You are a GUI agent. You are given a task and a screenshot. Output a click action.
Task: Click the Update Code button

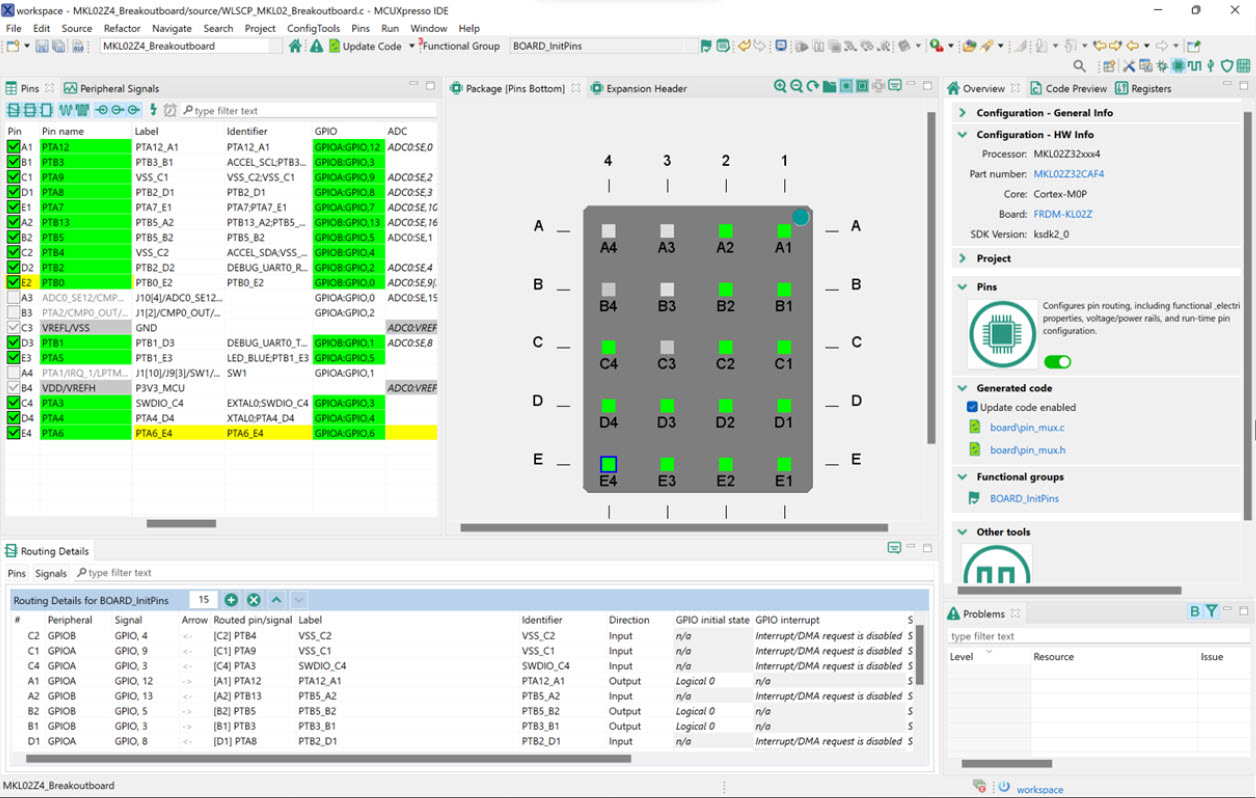[x=365, y=46]
